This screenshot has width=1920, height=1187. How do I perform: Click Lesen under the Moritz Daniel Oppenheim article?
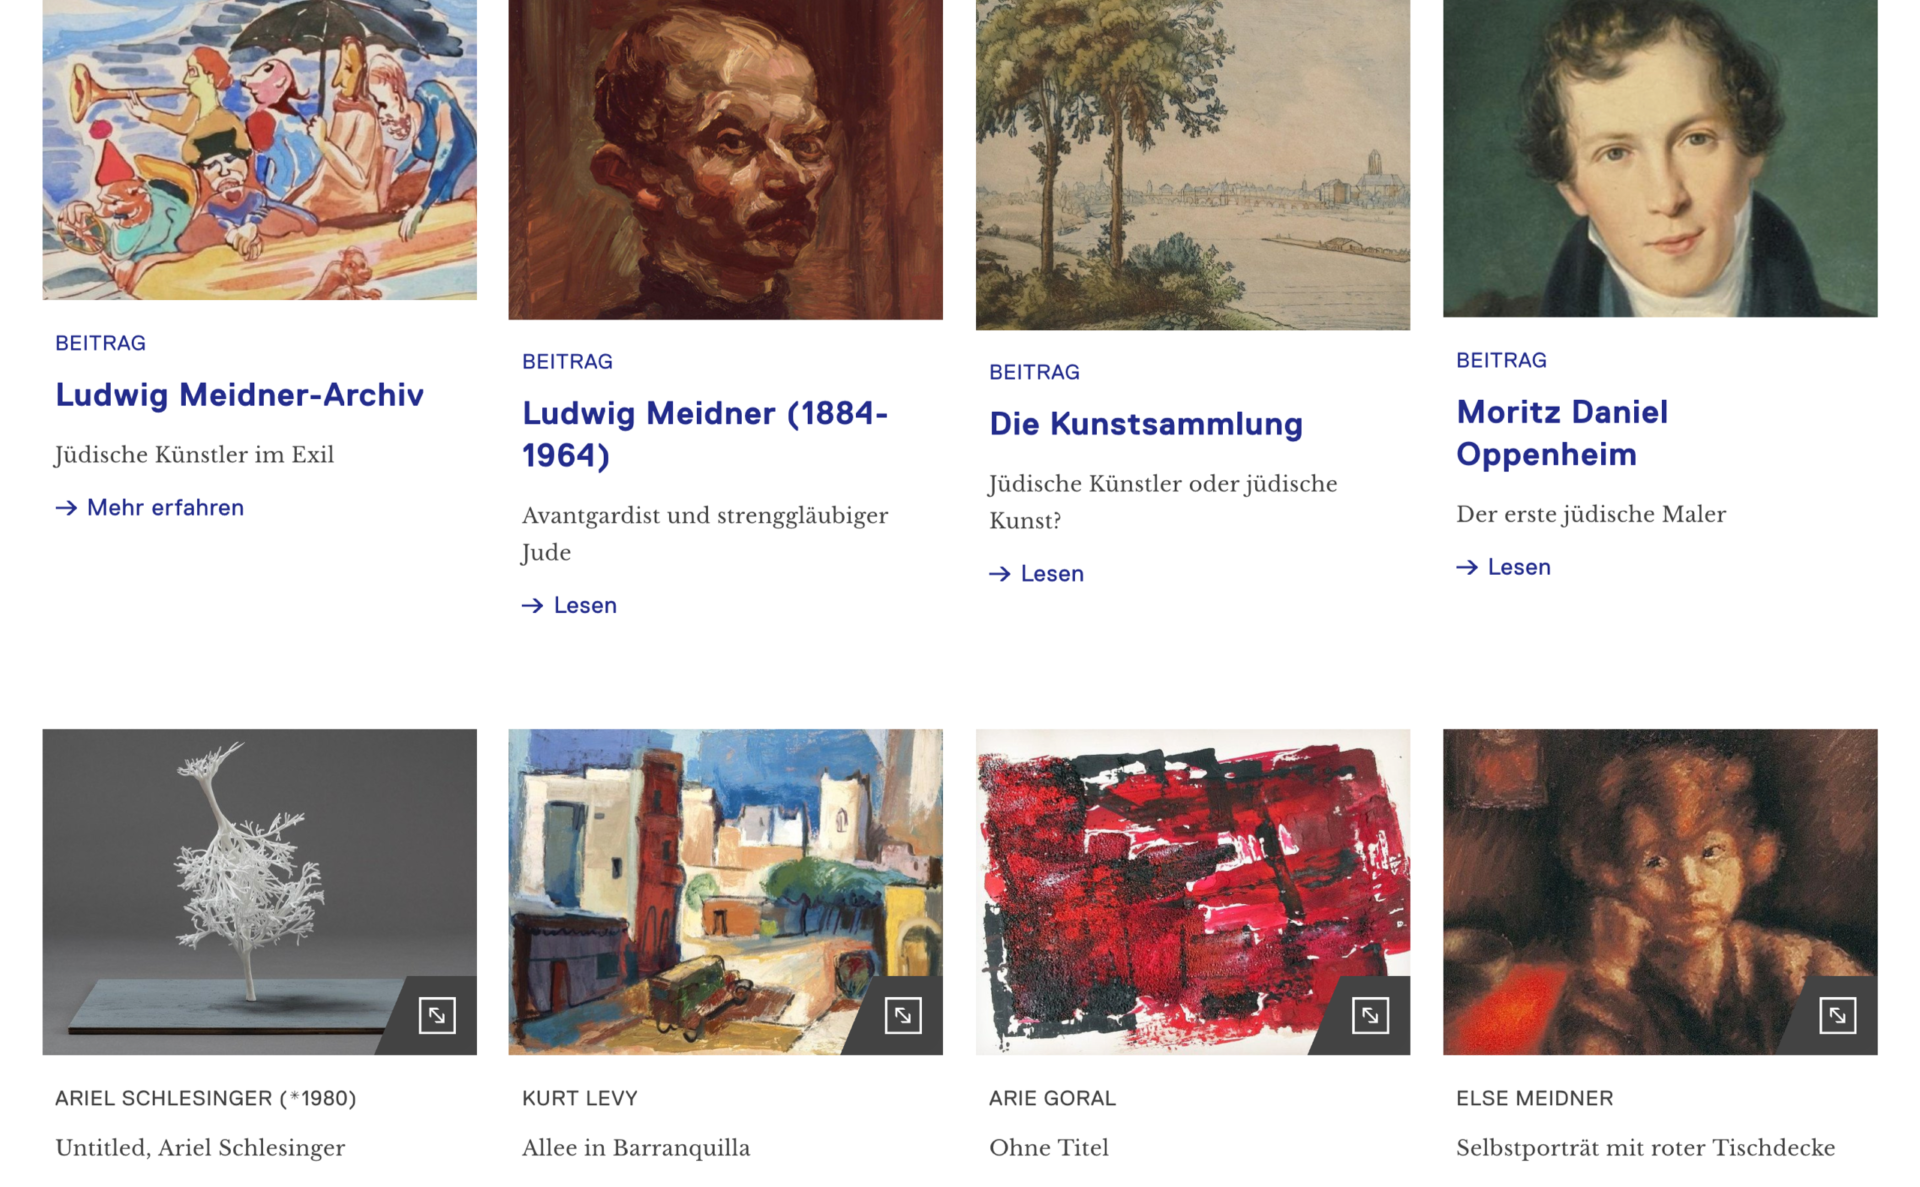(x=1519, y=567)
